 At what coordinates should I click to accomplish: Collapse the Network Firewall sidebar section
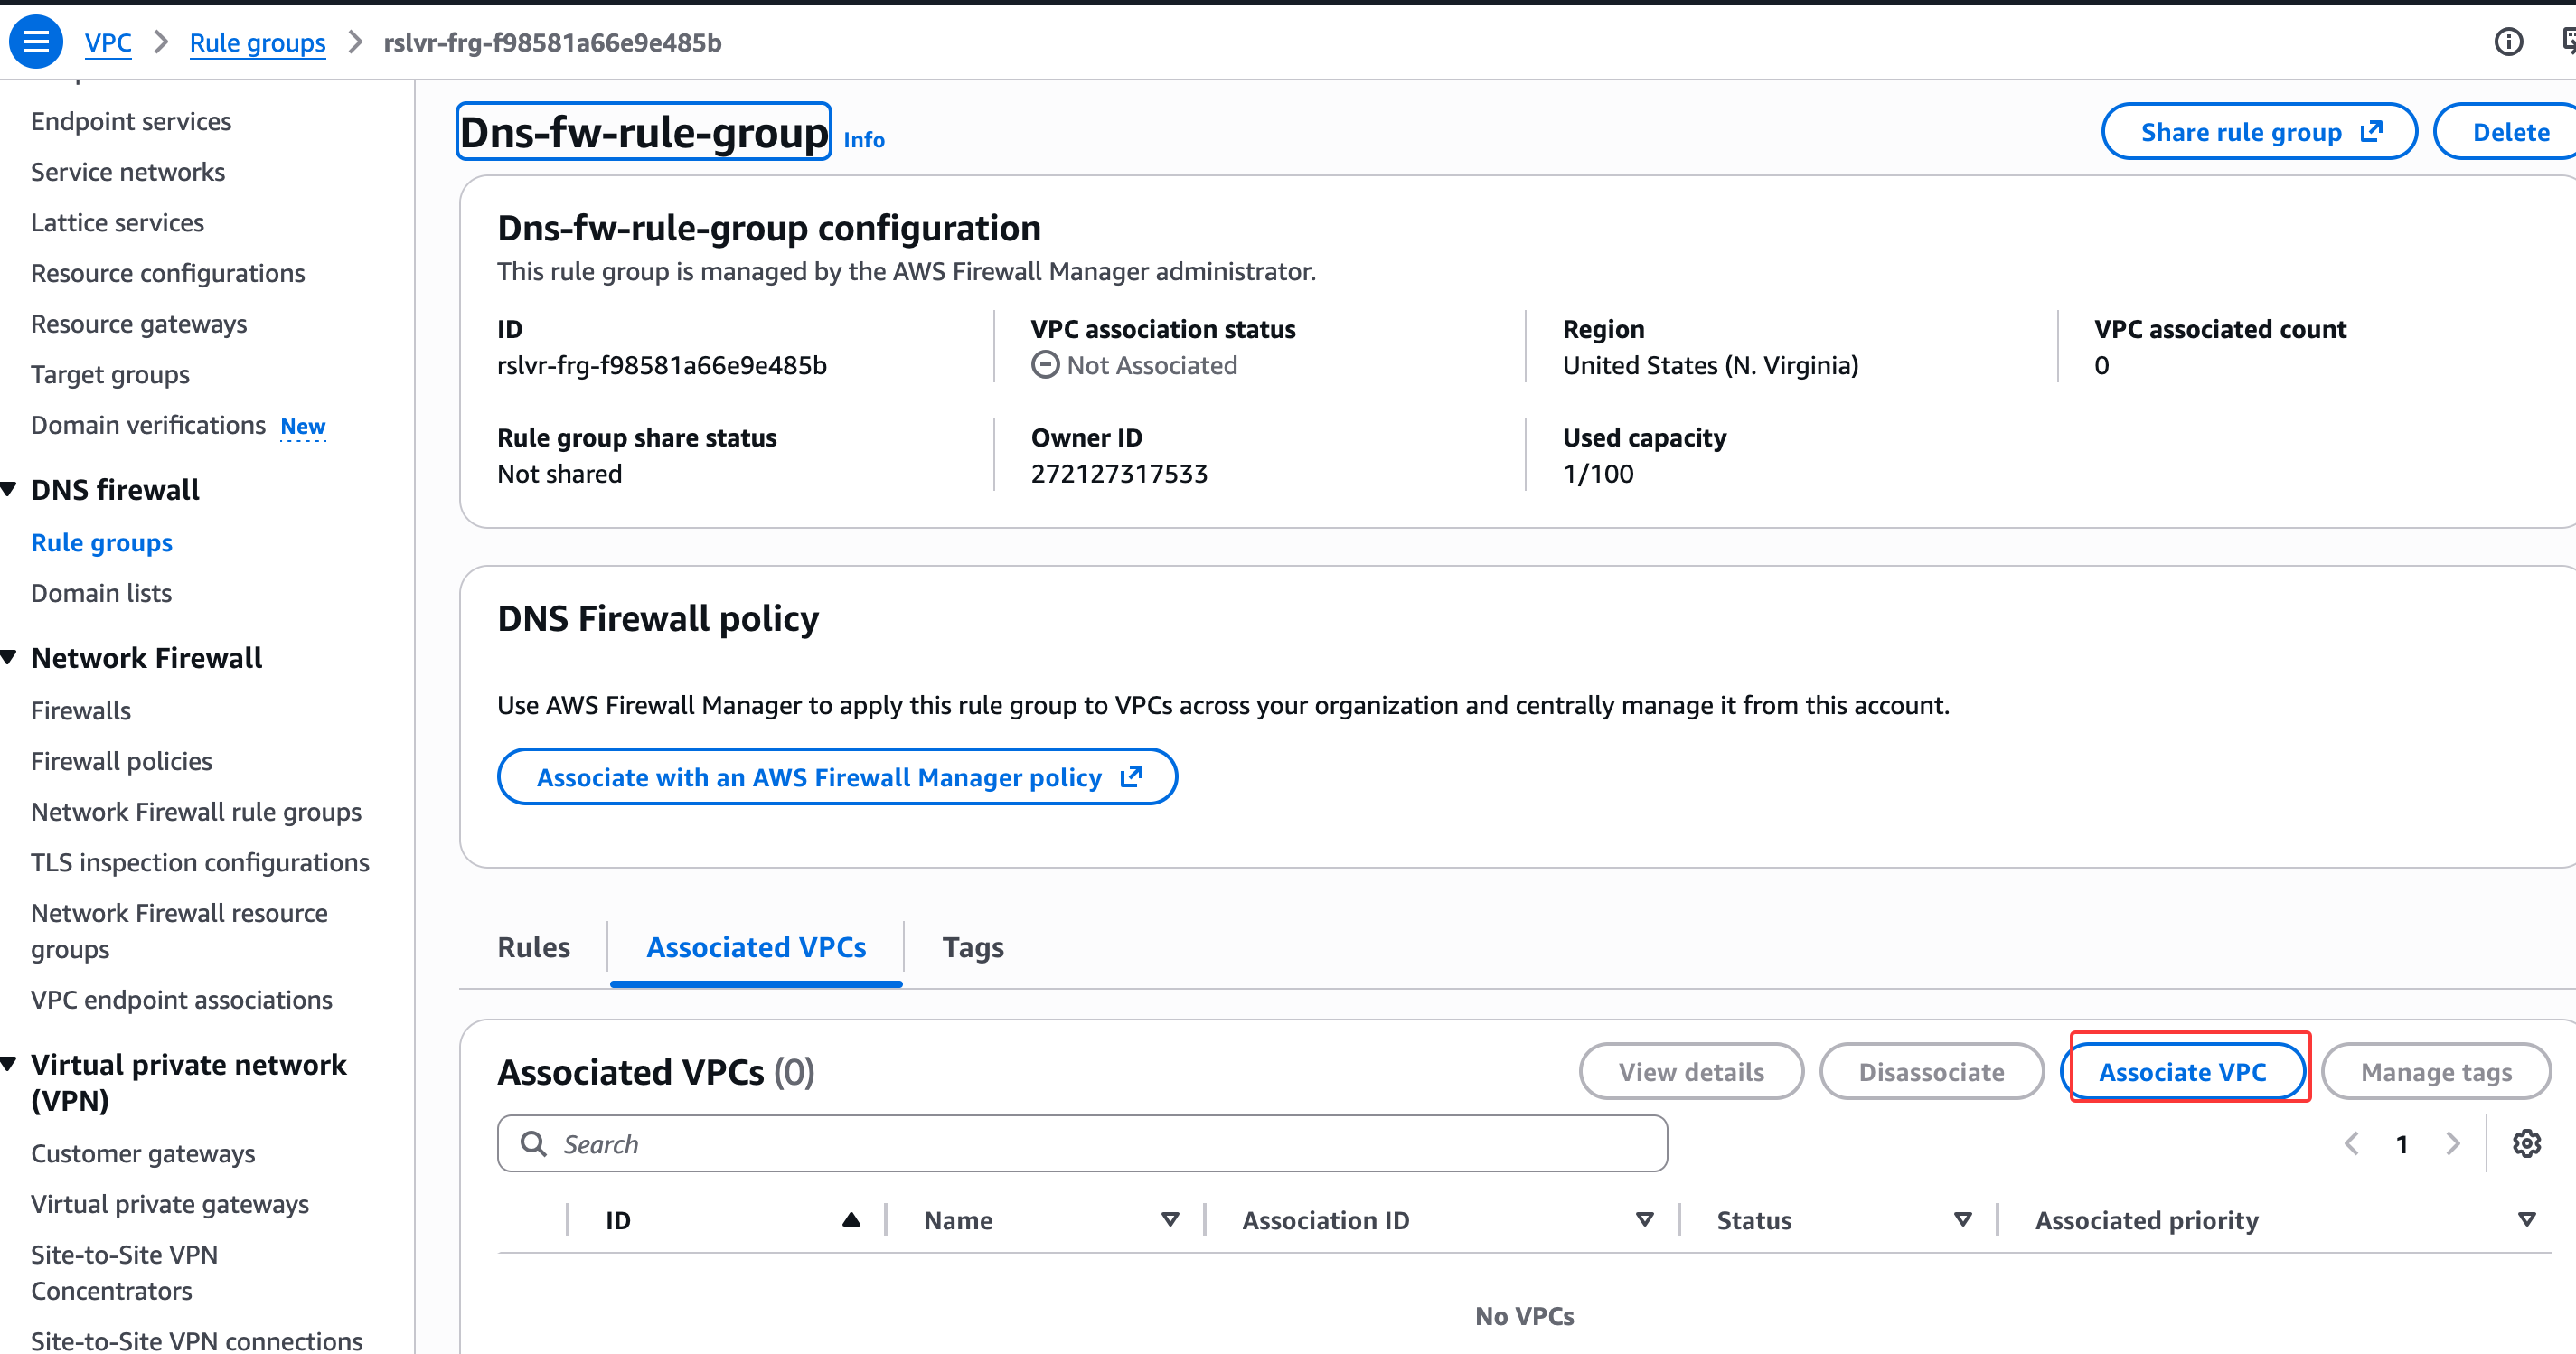pyautogui.click(x=9, y=657)
